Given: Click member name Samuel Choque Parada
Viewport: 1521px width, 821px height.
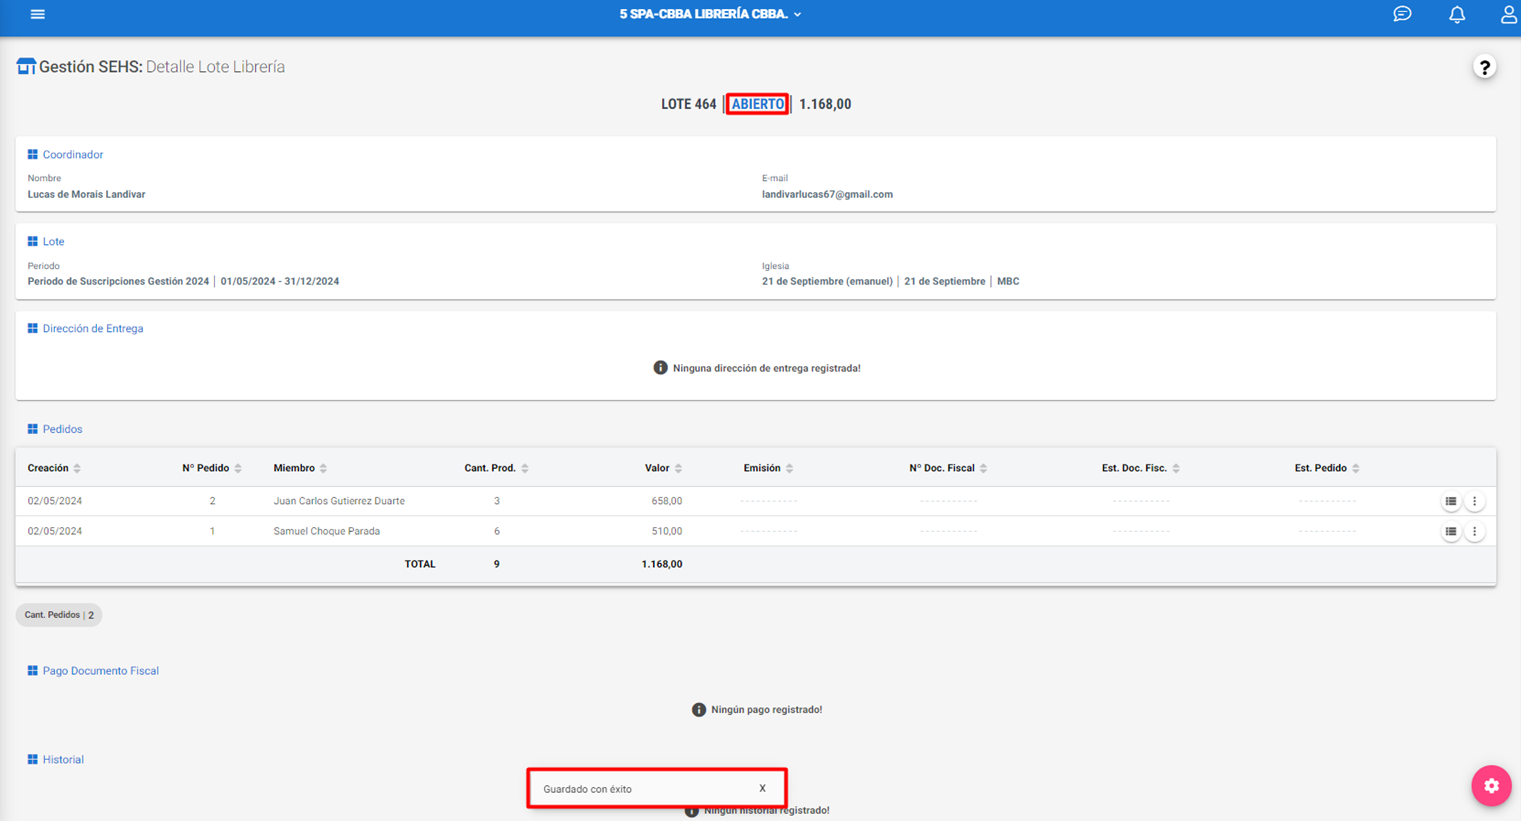Looking at the screenshot, I should click(x=326, y=531).
